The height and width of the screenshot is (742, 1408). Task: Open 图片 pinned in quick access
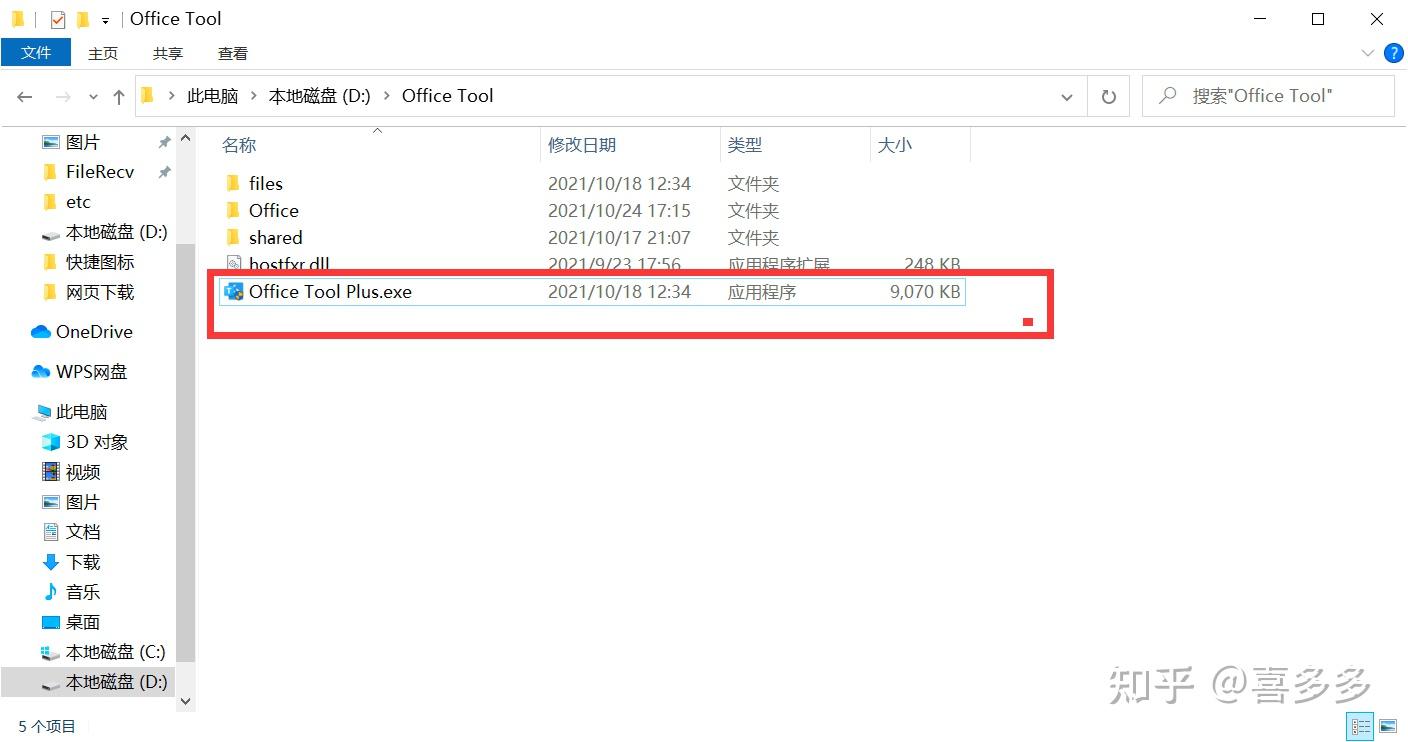point(83,142)
